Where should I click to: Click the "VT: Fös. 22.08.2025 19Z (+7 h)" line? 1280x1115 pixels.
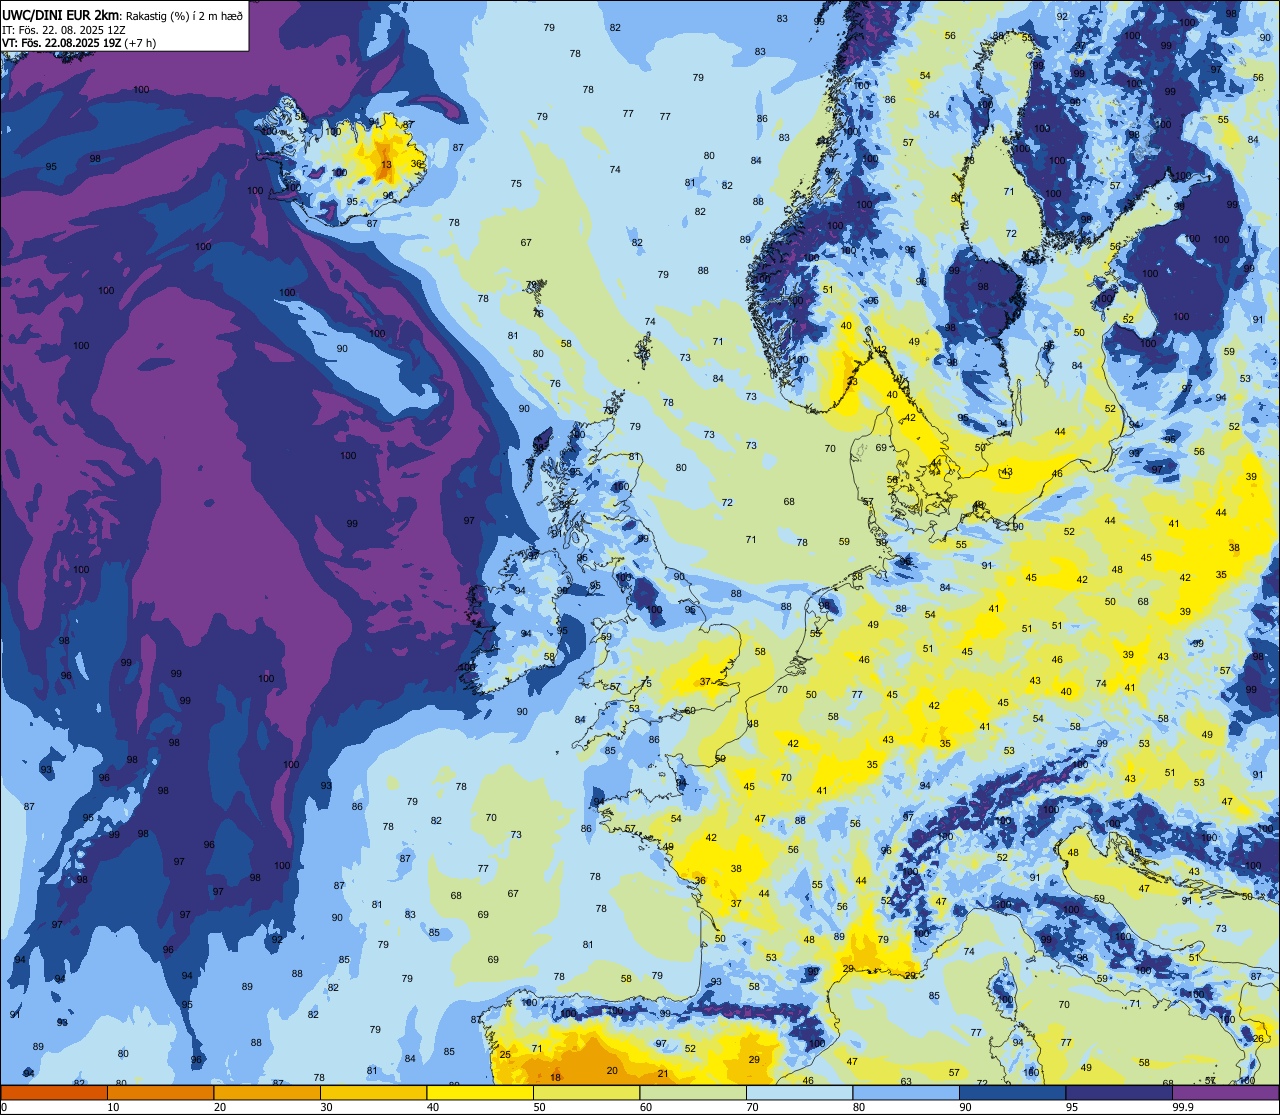pyautogui.click(x=79, y=43)
